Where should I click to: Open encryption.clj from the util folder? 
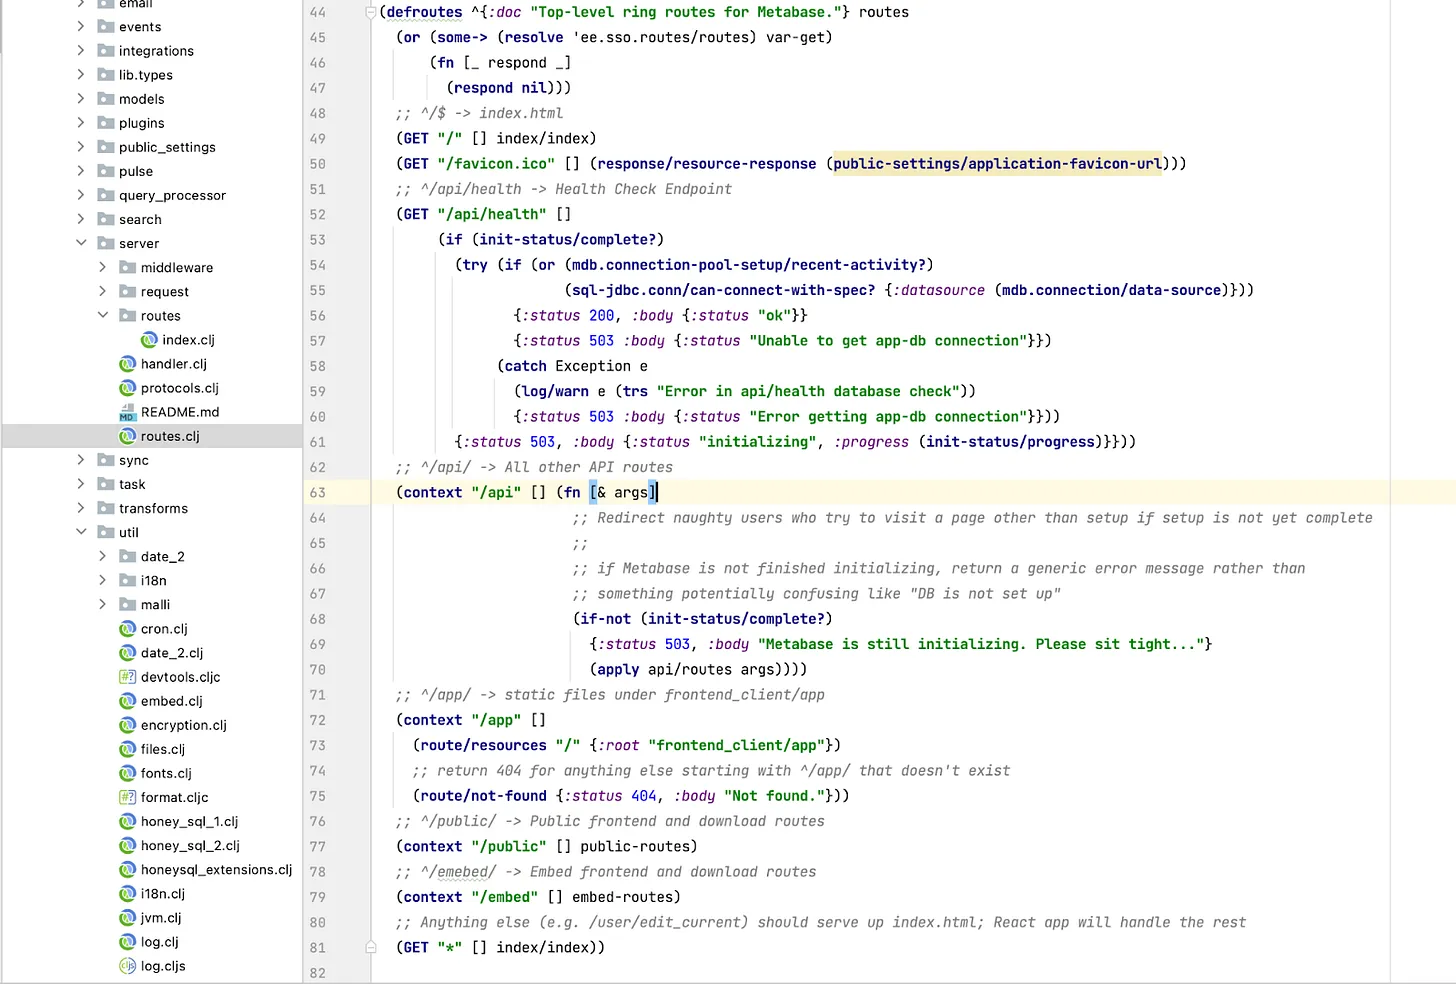pos(183,725)
